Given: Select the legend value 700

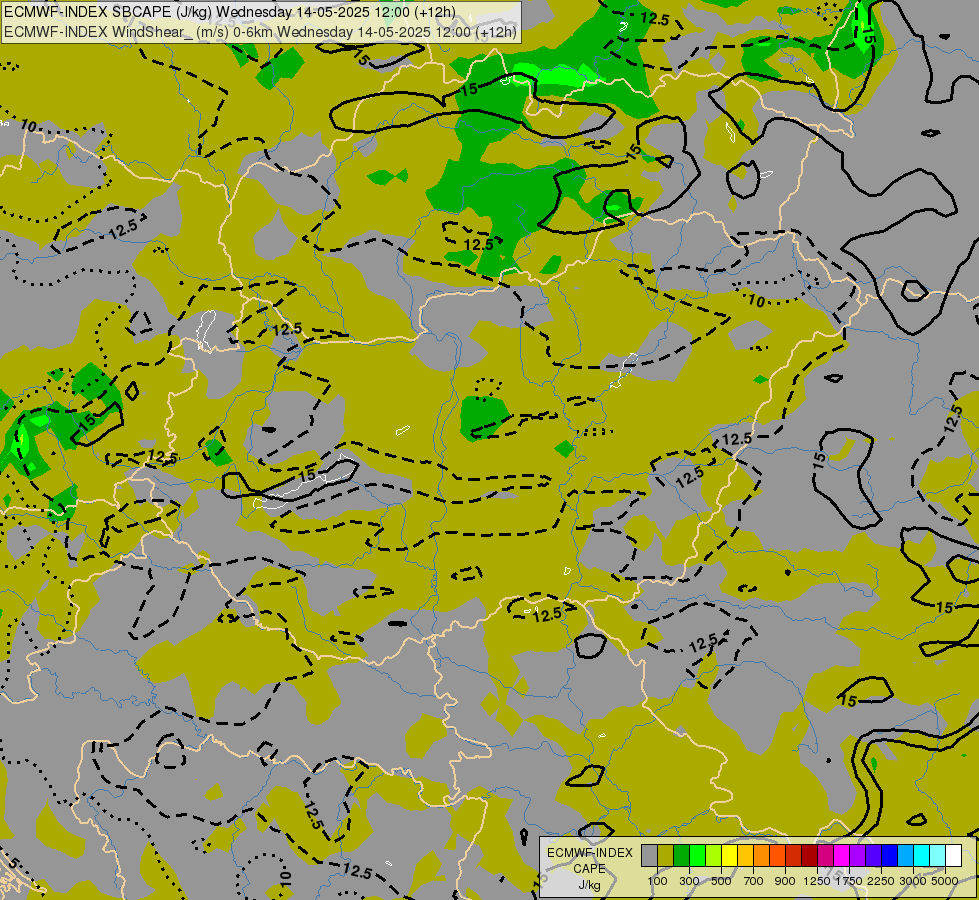Looking at the screenshot, I should click(754, 881).
